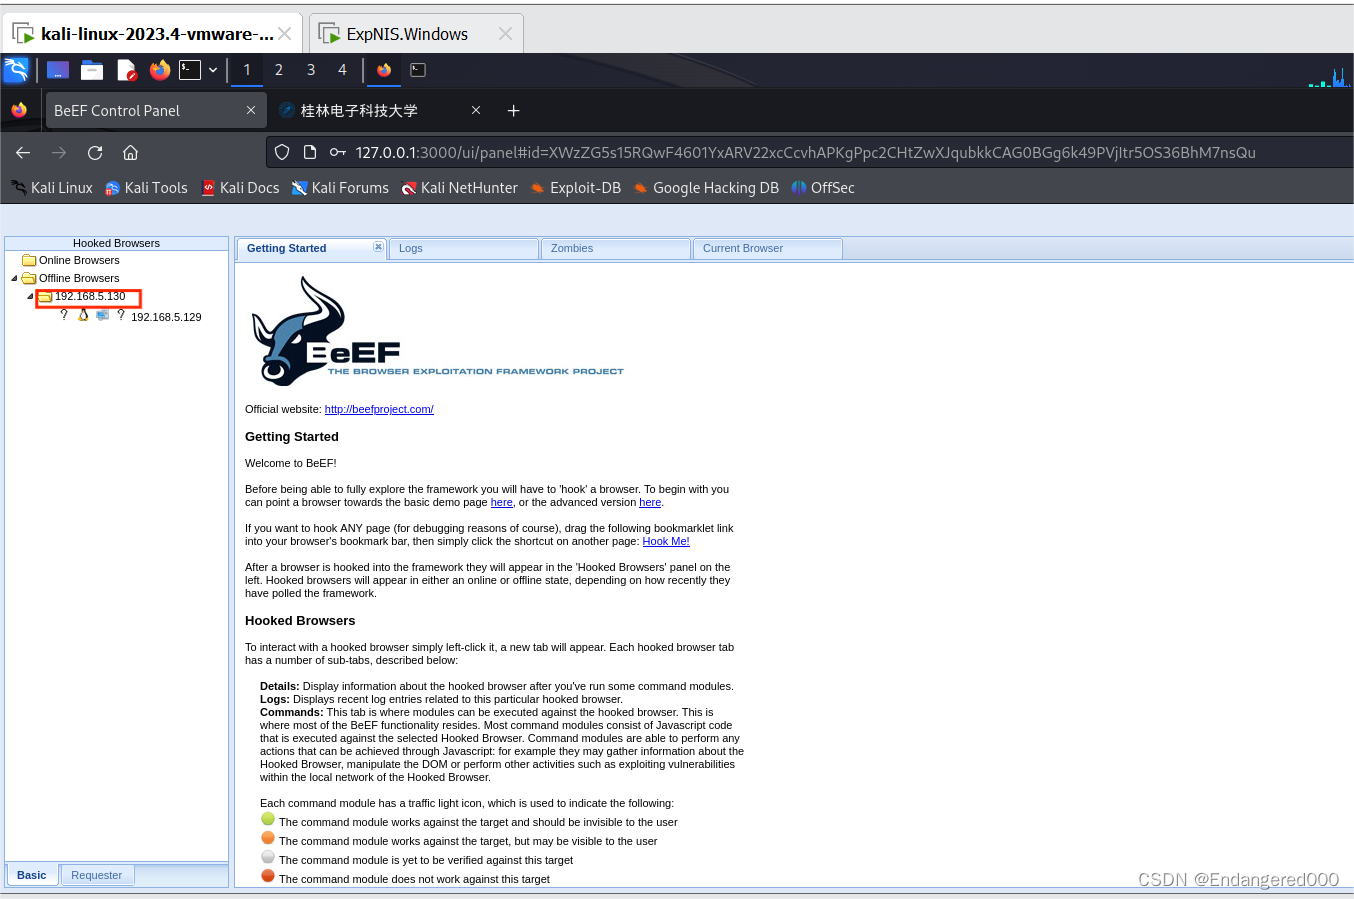Open the Google Hacking DB bookmark

tap(705, 187)
